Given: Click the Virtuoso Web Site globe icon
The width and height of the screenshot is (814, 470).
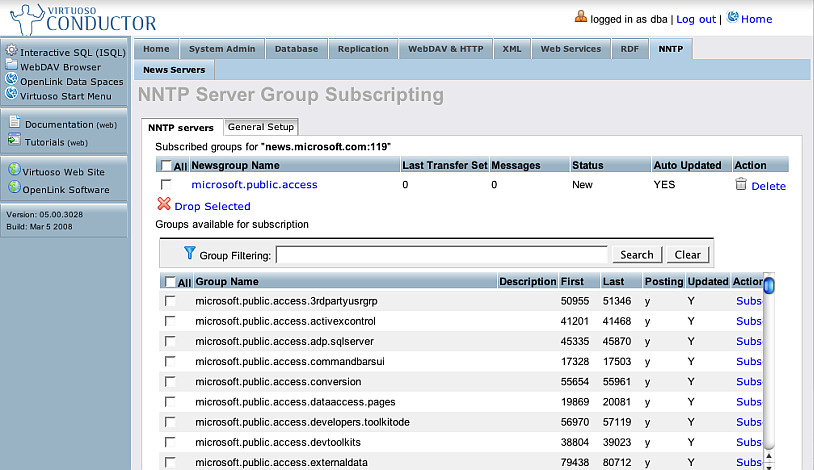Looking at the screenshot, I should point(14,171).
